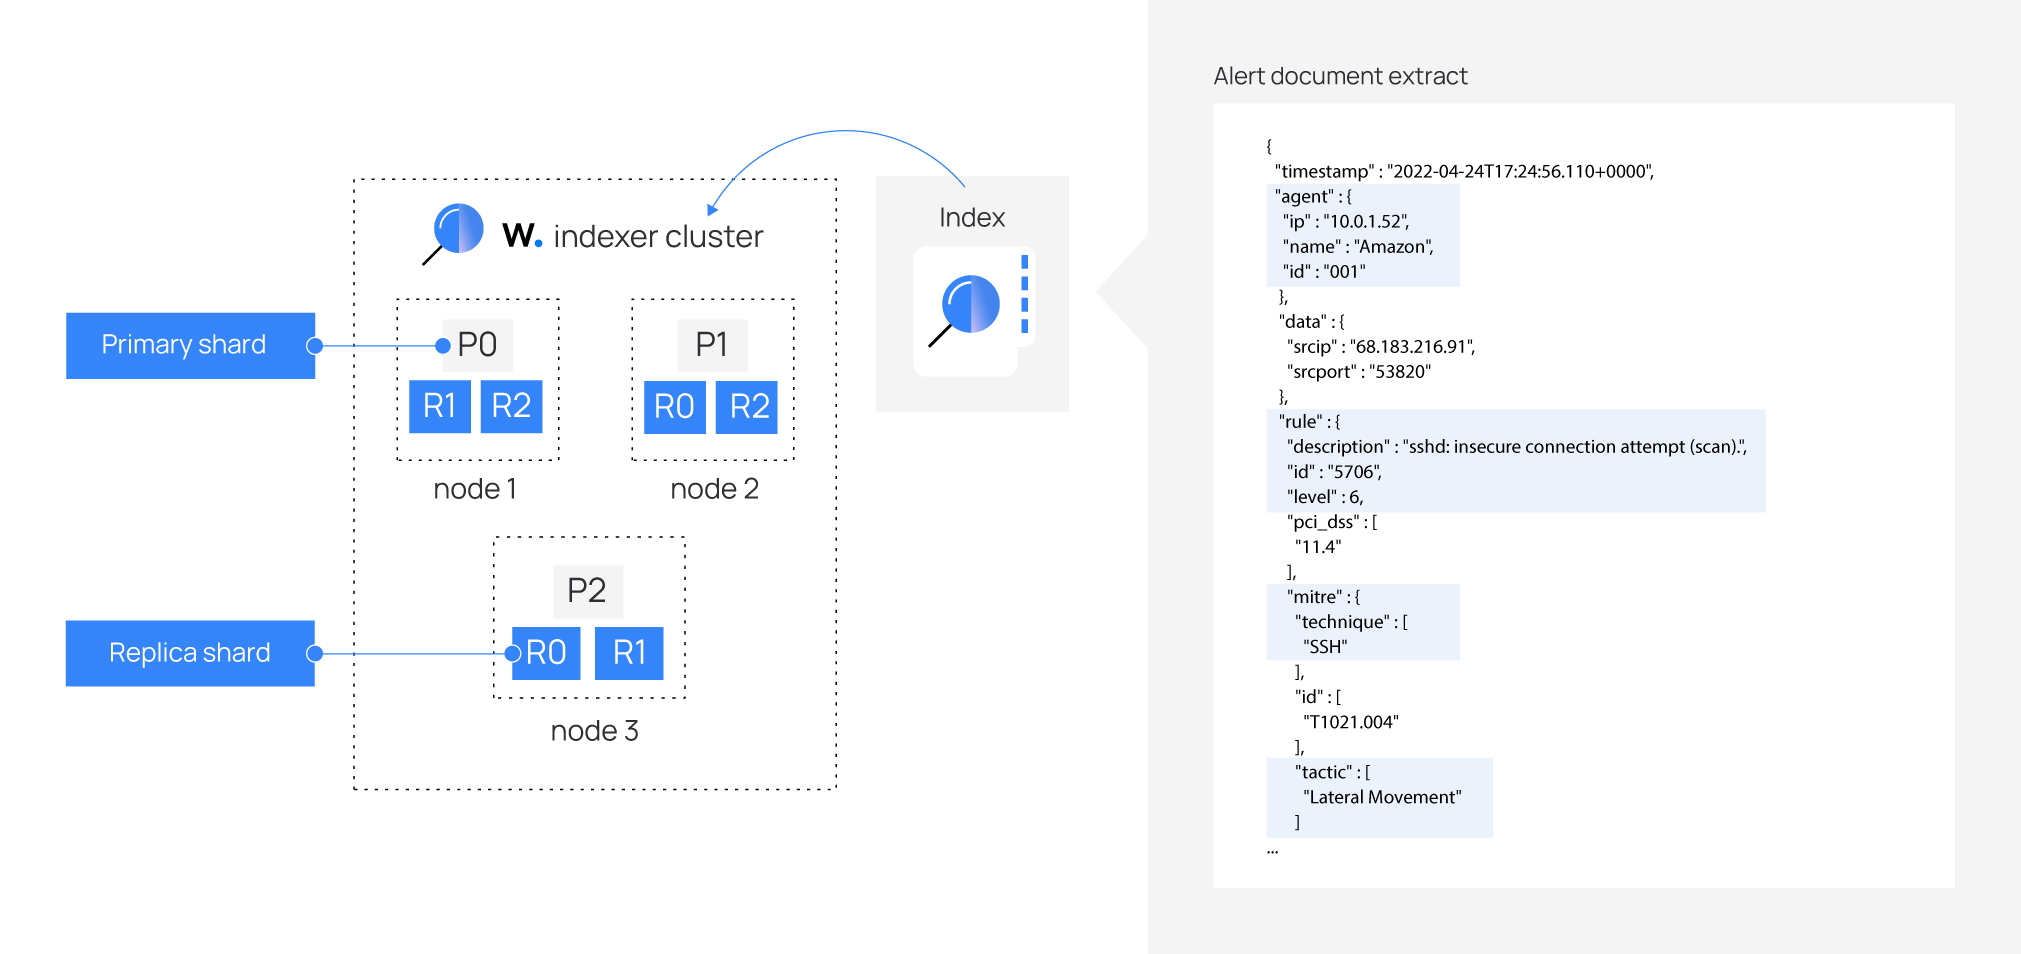Click the P0 primary shard in node 1

(477, 344)
